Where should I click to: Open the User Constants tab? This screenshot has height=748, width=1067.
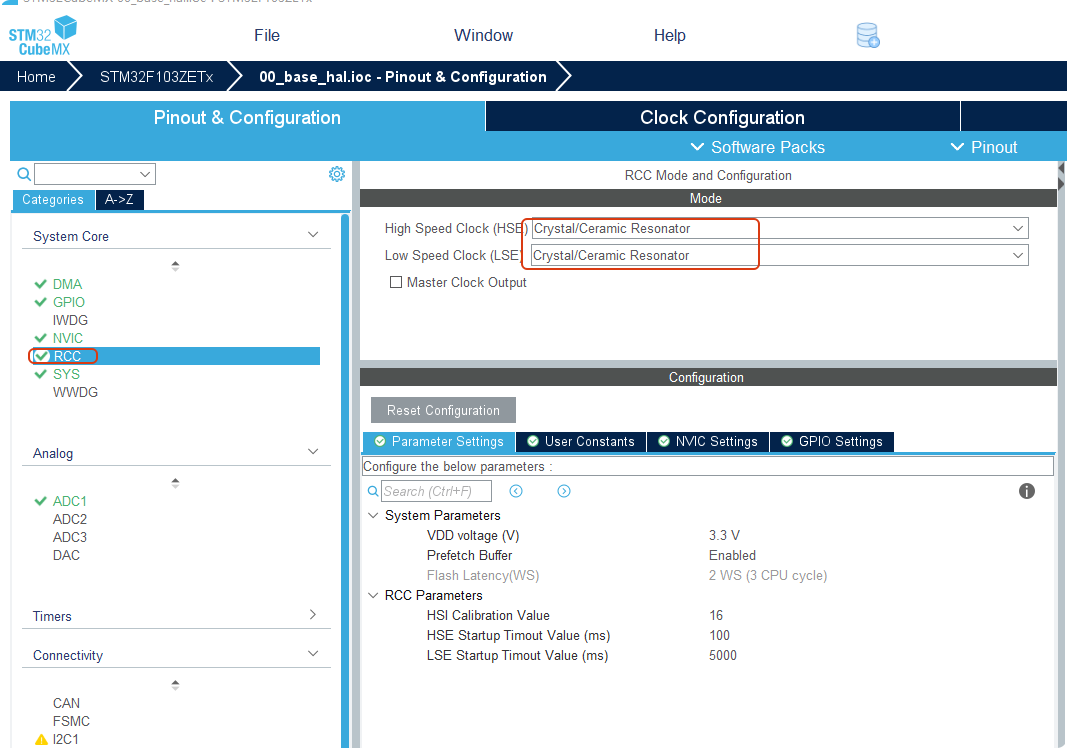point(581,442)
